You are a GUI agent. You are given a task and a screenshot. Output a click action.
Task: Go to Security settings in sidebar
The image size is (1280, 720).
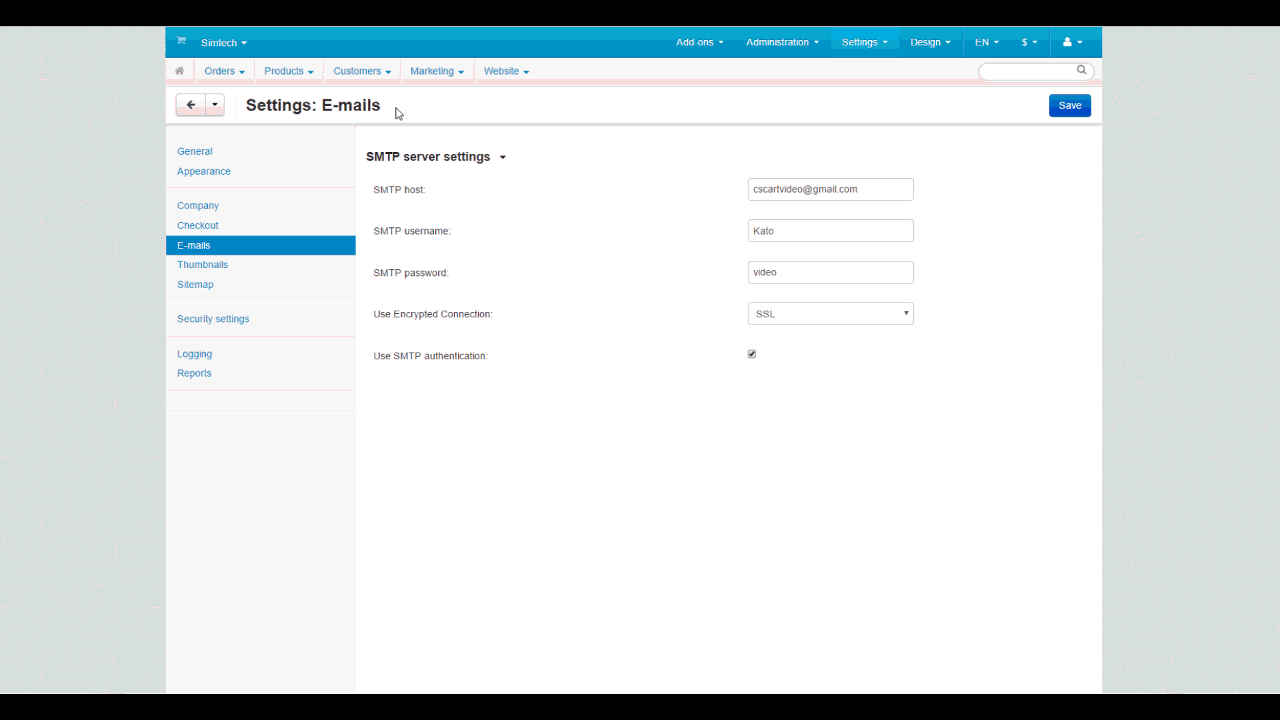213,319
